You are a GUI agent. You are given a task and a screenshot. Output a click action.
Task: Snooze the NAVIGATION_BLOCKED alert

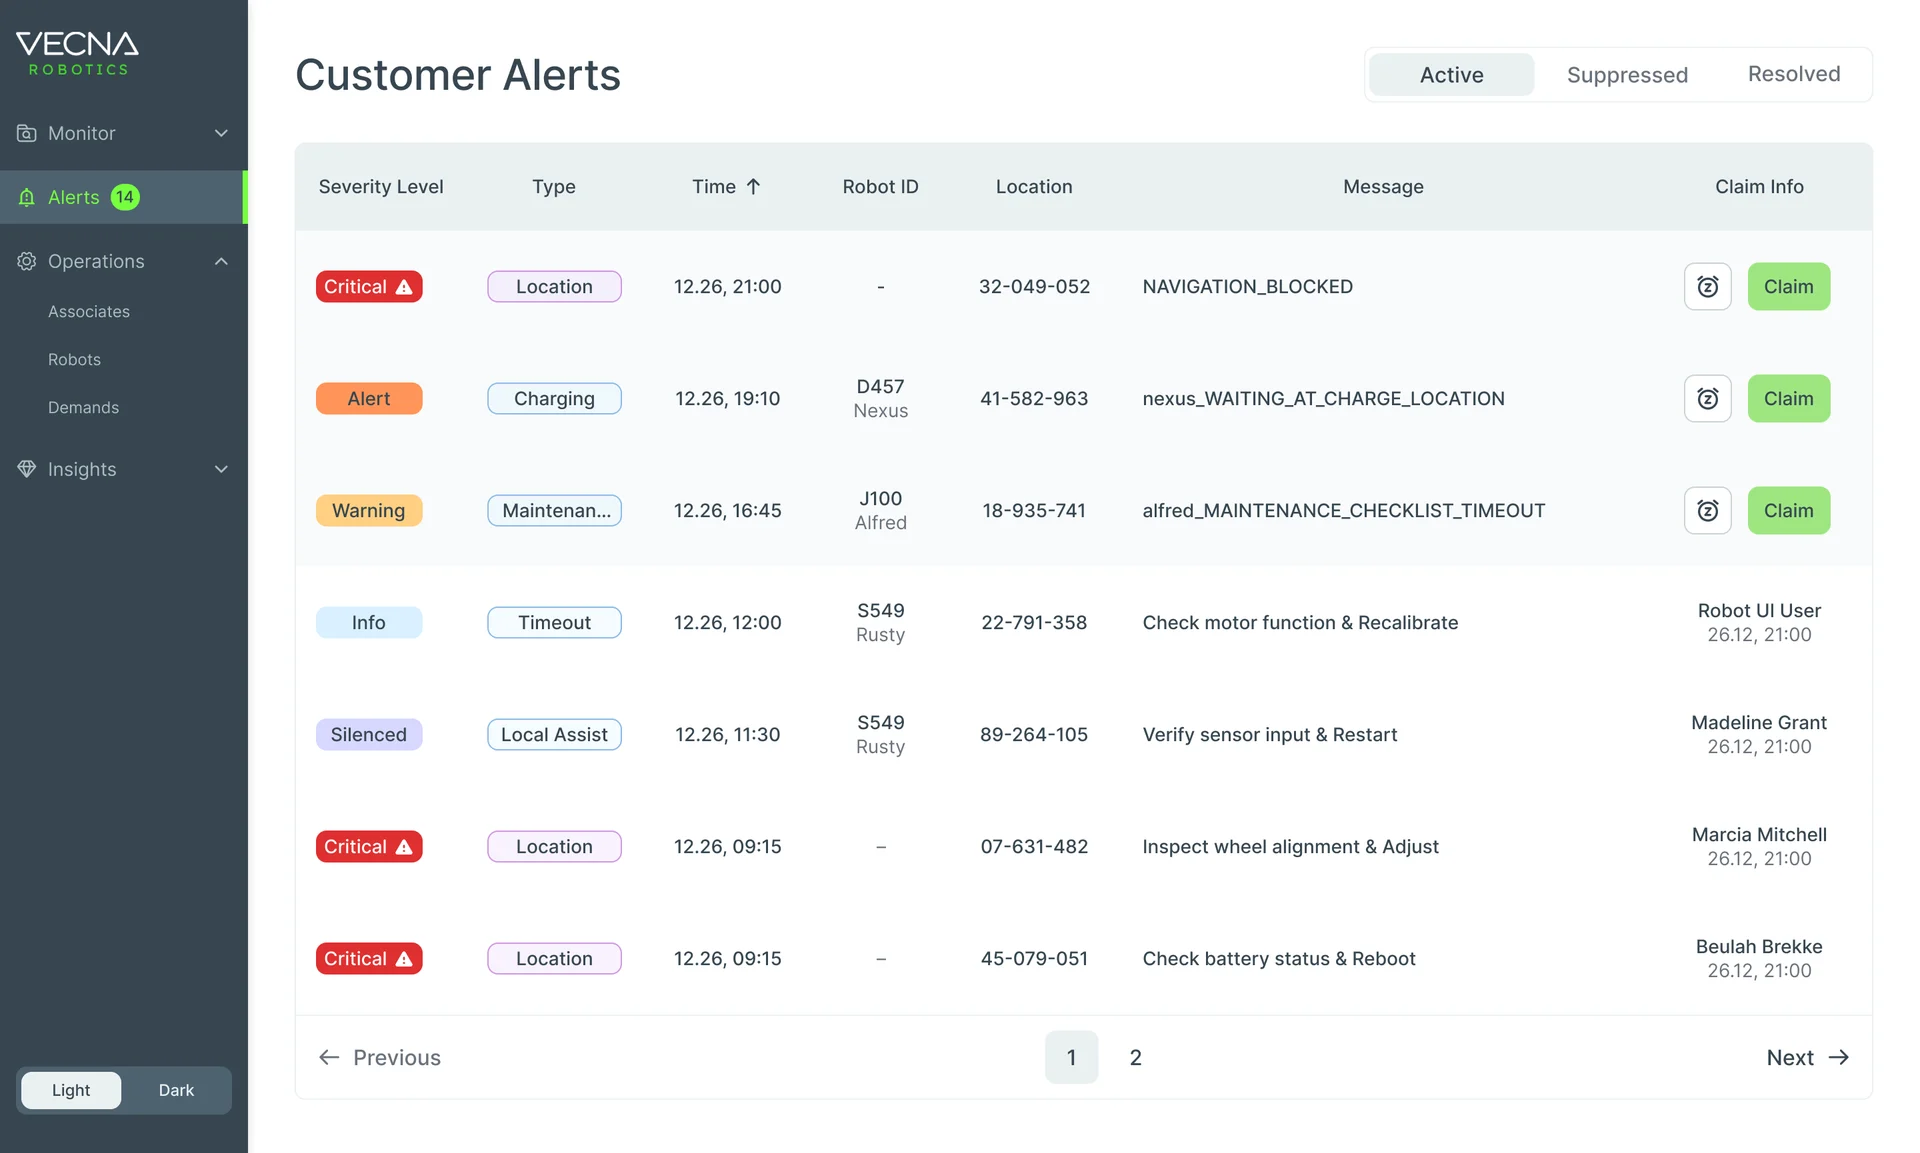(x=1707, y=287)
